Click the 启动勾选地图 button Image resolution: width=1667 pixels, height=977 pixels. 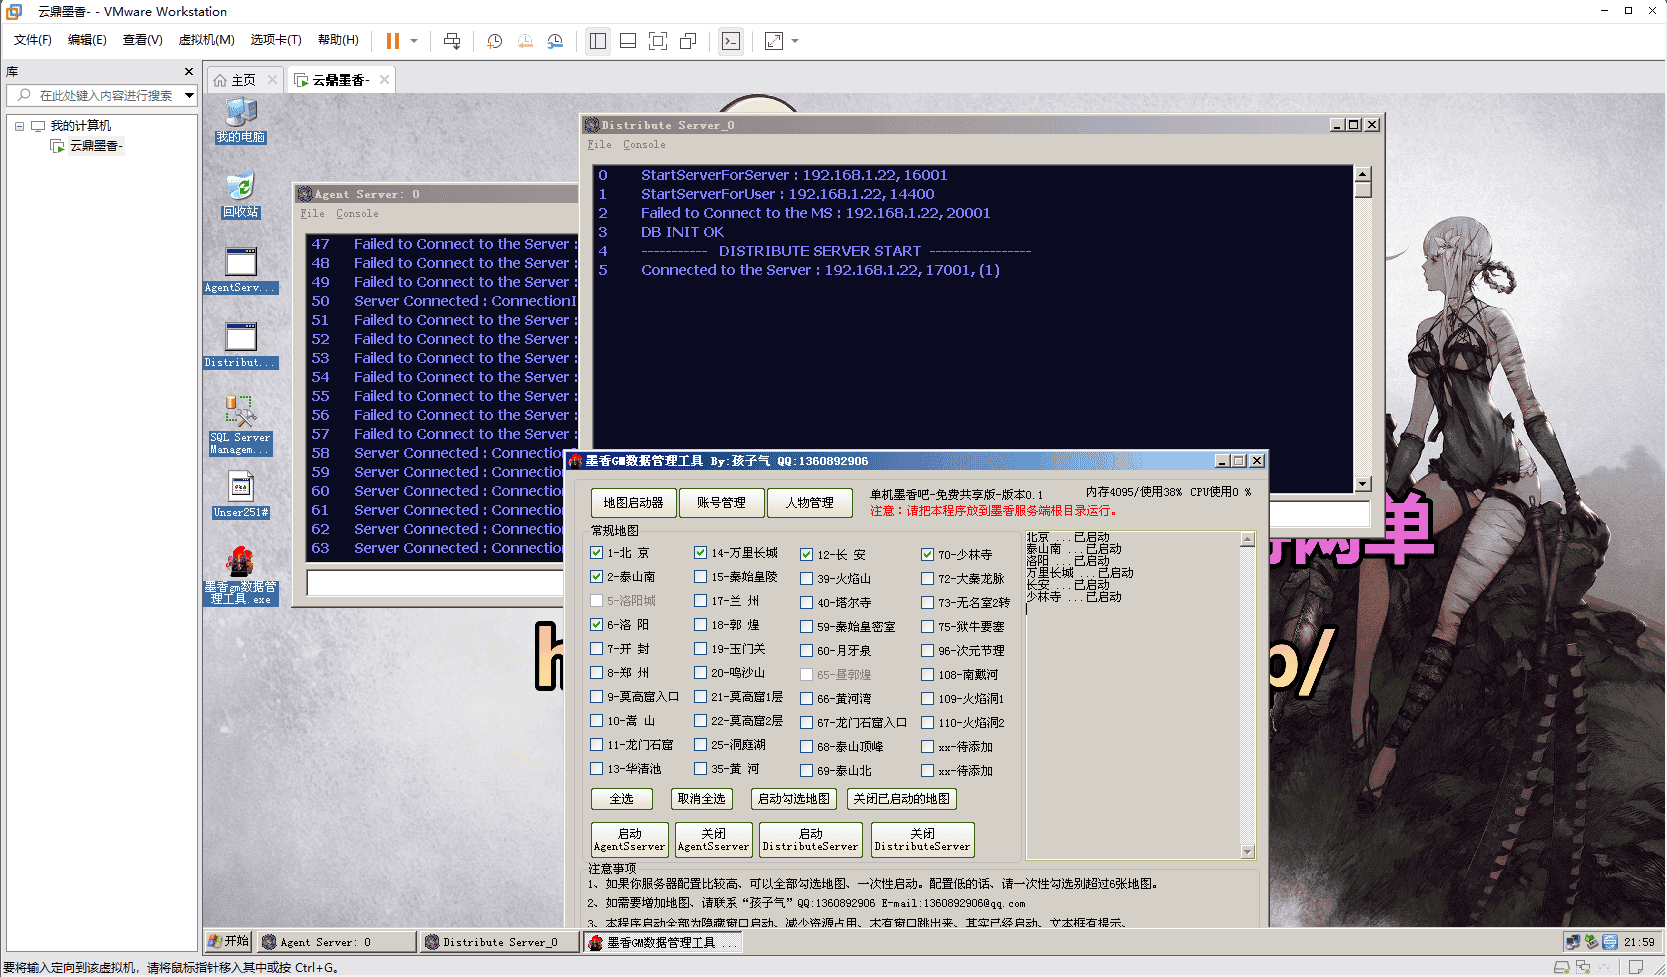coord(793,799)
